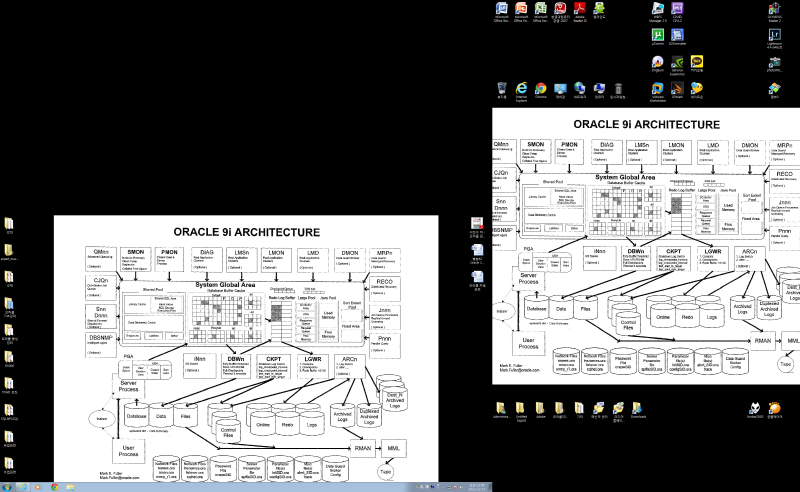Open the File Explorer taskbar icon
This screenshot has height=492, width=800.
[x=70, y=487]
